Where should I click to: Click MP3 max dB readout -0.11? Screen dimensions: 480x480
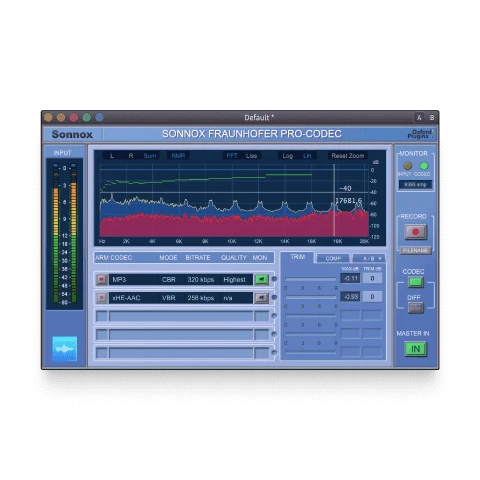(x=350, y=278)
